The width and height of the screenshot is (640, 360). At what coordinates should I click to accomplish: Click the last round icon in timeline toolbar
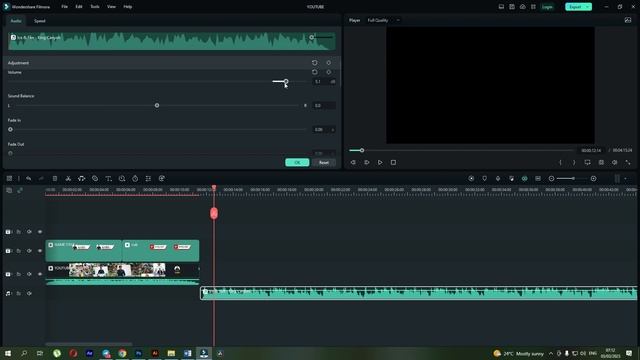click(162, 178)
